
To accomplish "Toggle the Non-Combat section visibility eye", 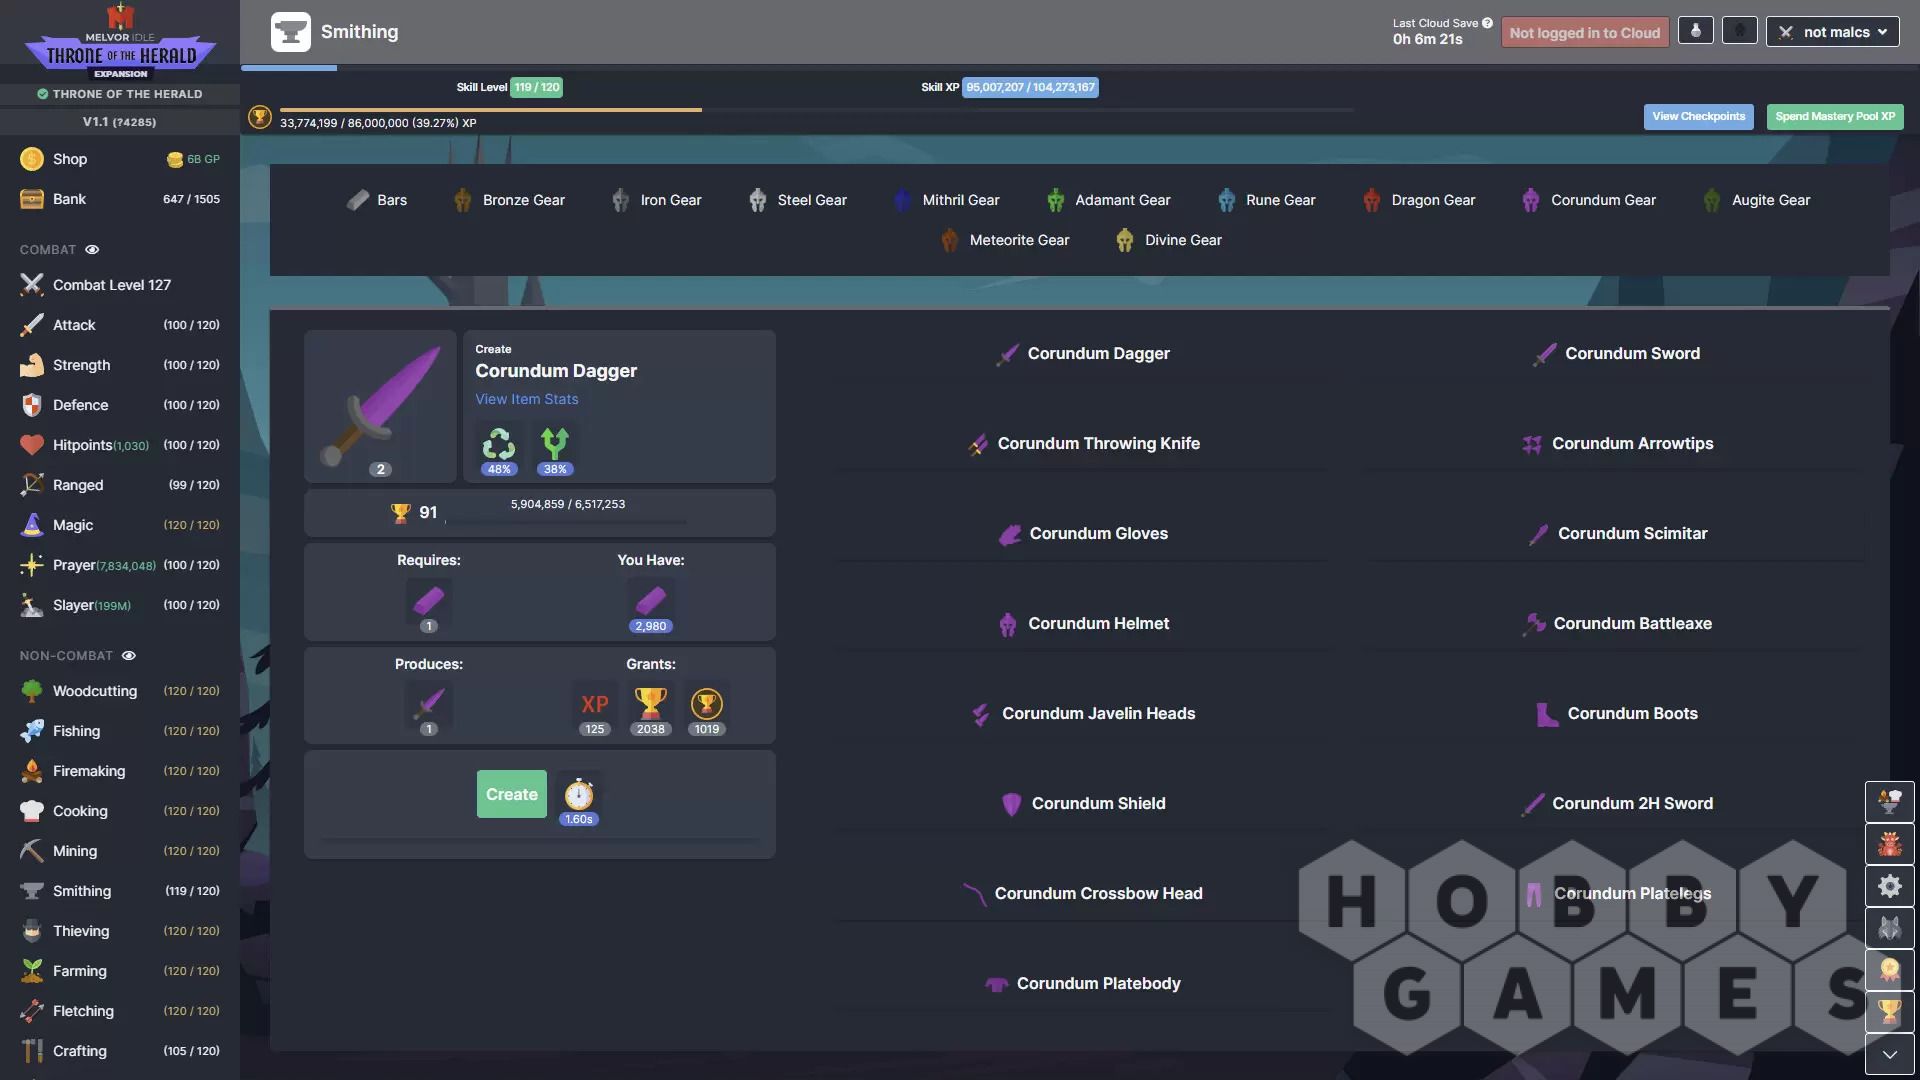I will click(x=129, y=656).
